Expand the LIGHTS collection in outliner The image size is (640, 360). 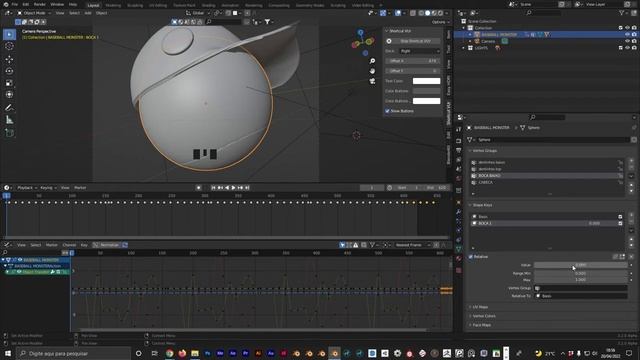(464, 48)
